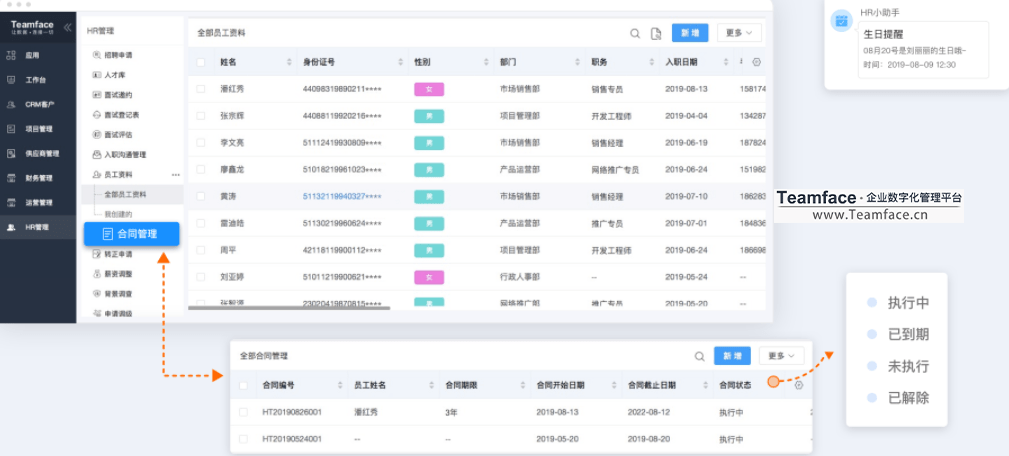Image resolution: width=1009 pixels, height=456 pixels.
Task: Open the 应用 section in the dark sidebar
Action: (x=33, y=55)
